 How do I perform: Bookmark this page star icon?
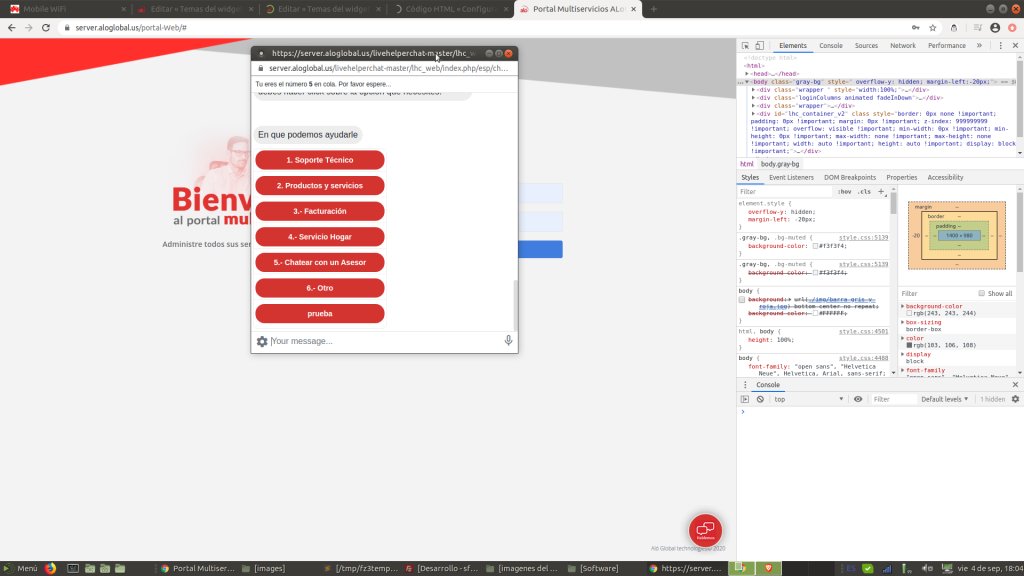933,27
